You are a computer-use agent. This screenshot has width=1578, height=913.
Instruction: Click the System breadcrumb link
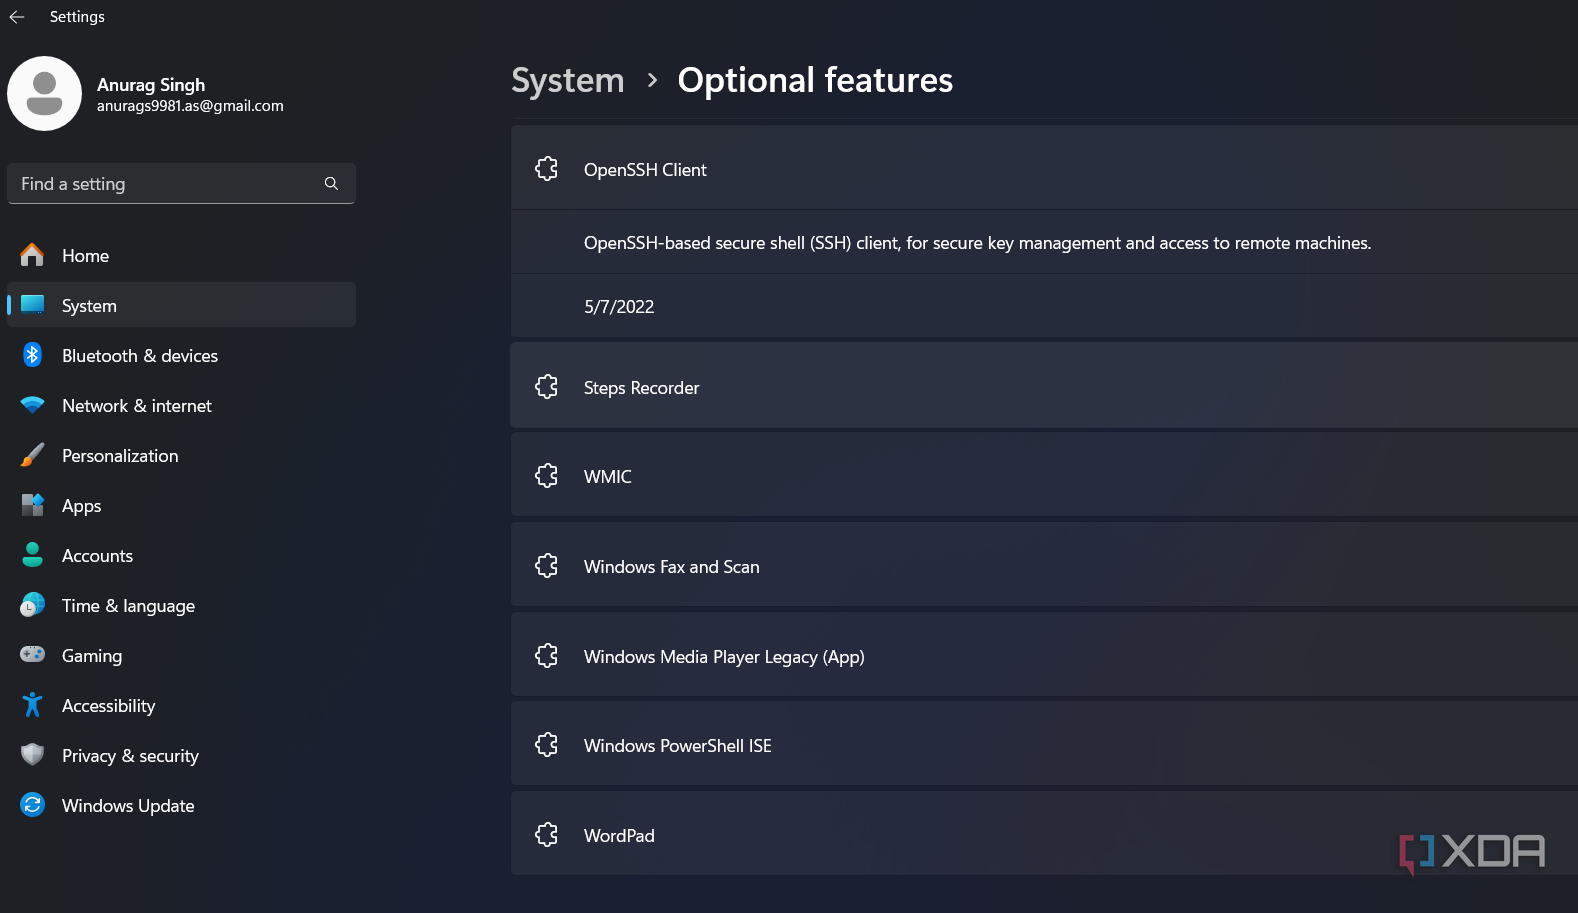tap(567, 80)
